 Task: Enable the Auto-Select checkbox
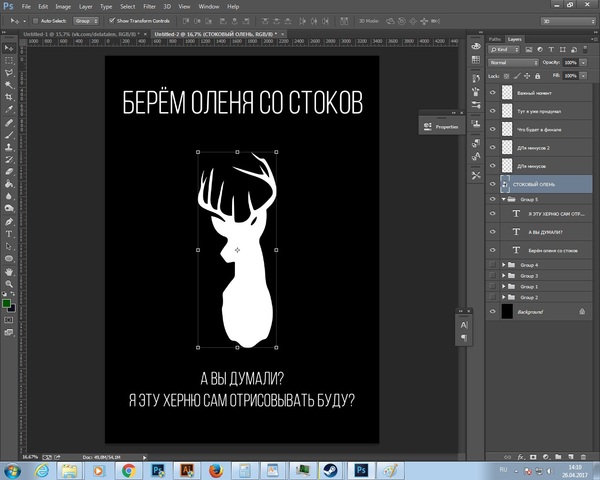click(x=37, y=19)
